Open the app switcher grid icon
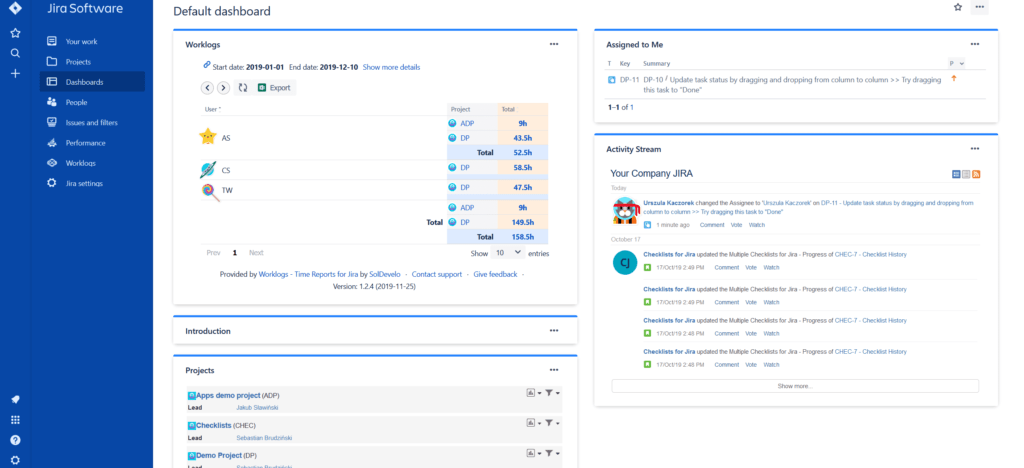Screen dimensions: 1024x468 (x=15, y=420)
